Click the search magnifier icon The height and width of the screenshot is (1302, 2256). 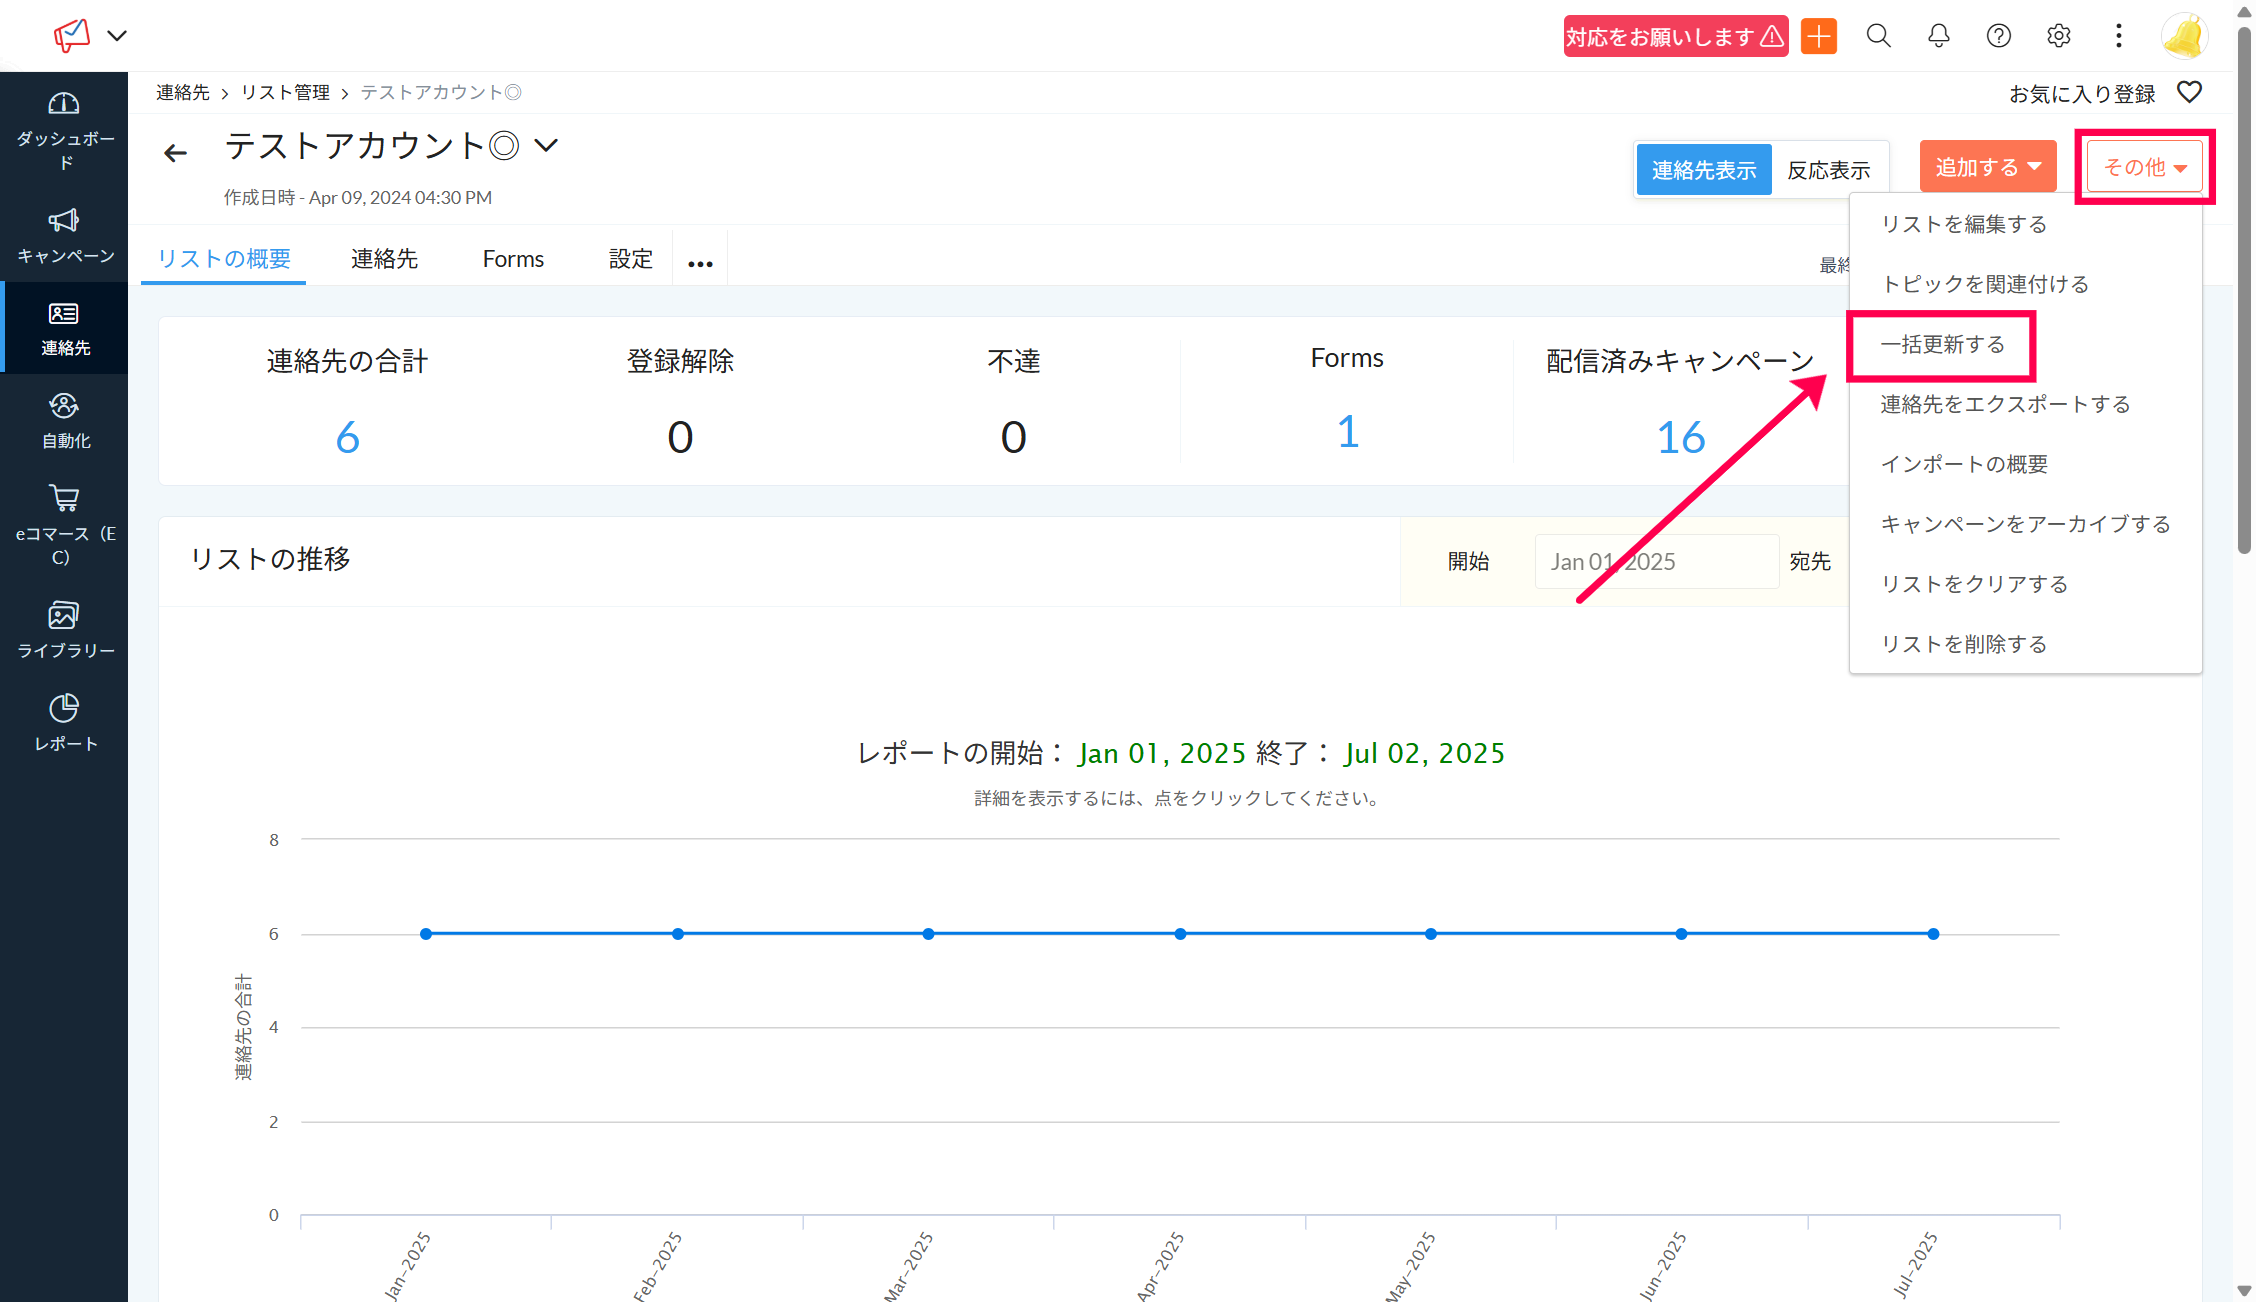point(1878,36)
